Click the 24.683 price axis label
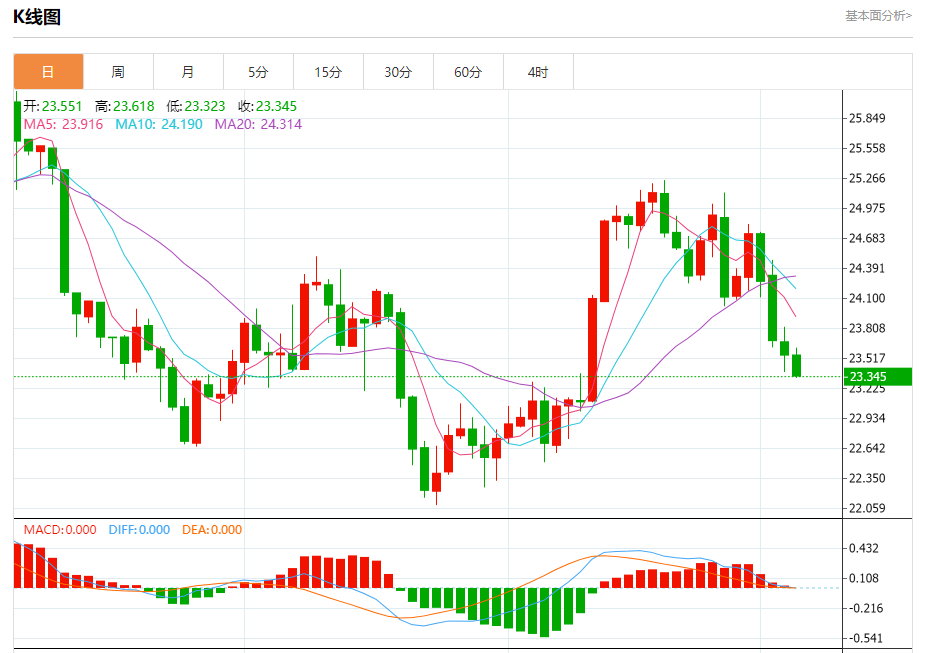Viewport: 925px width, 653px height. [867, 238]
